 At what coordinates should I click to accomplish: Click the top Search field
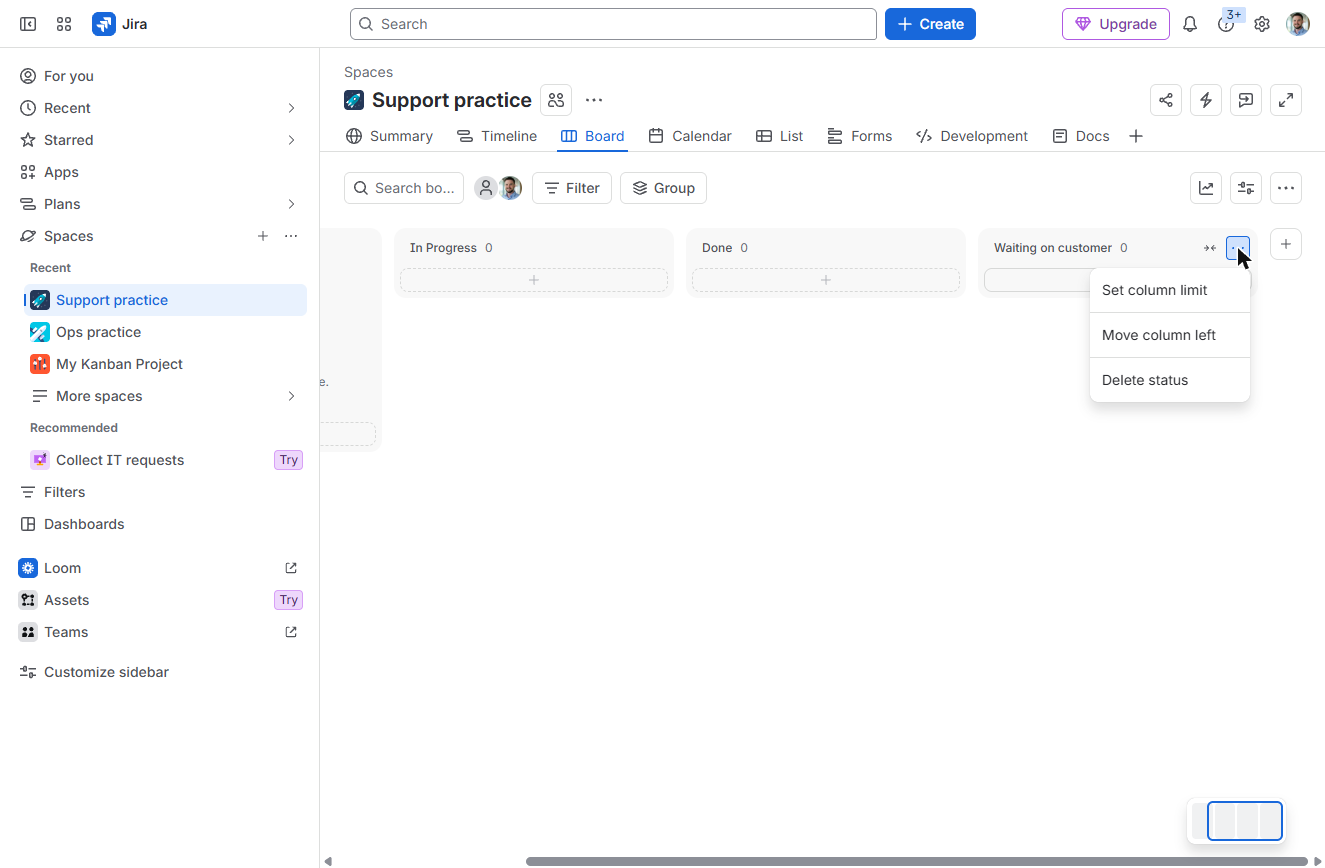613,24
